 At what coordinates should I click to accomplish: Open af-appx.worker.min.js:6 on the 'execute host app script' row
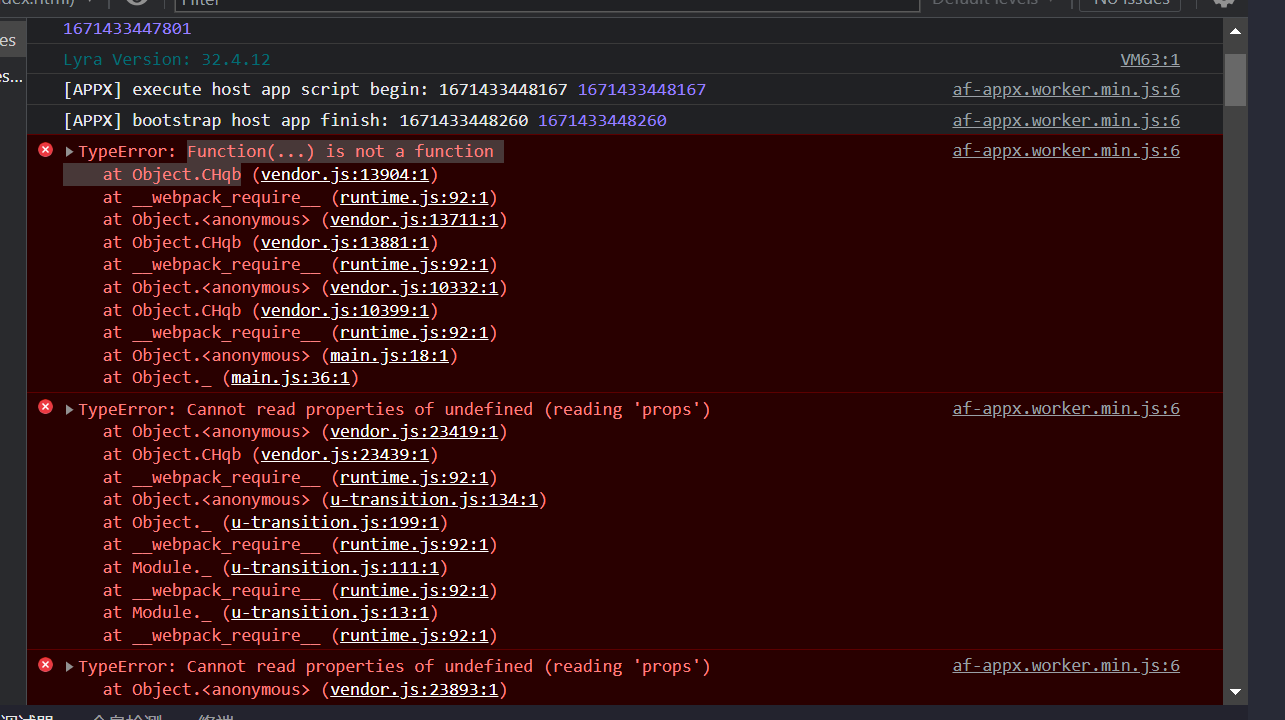[x=1066, y=90]
